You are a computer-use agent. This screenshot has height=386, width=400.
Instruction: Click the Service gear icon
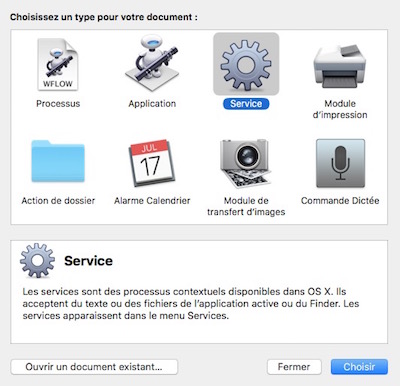[246, 64]
